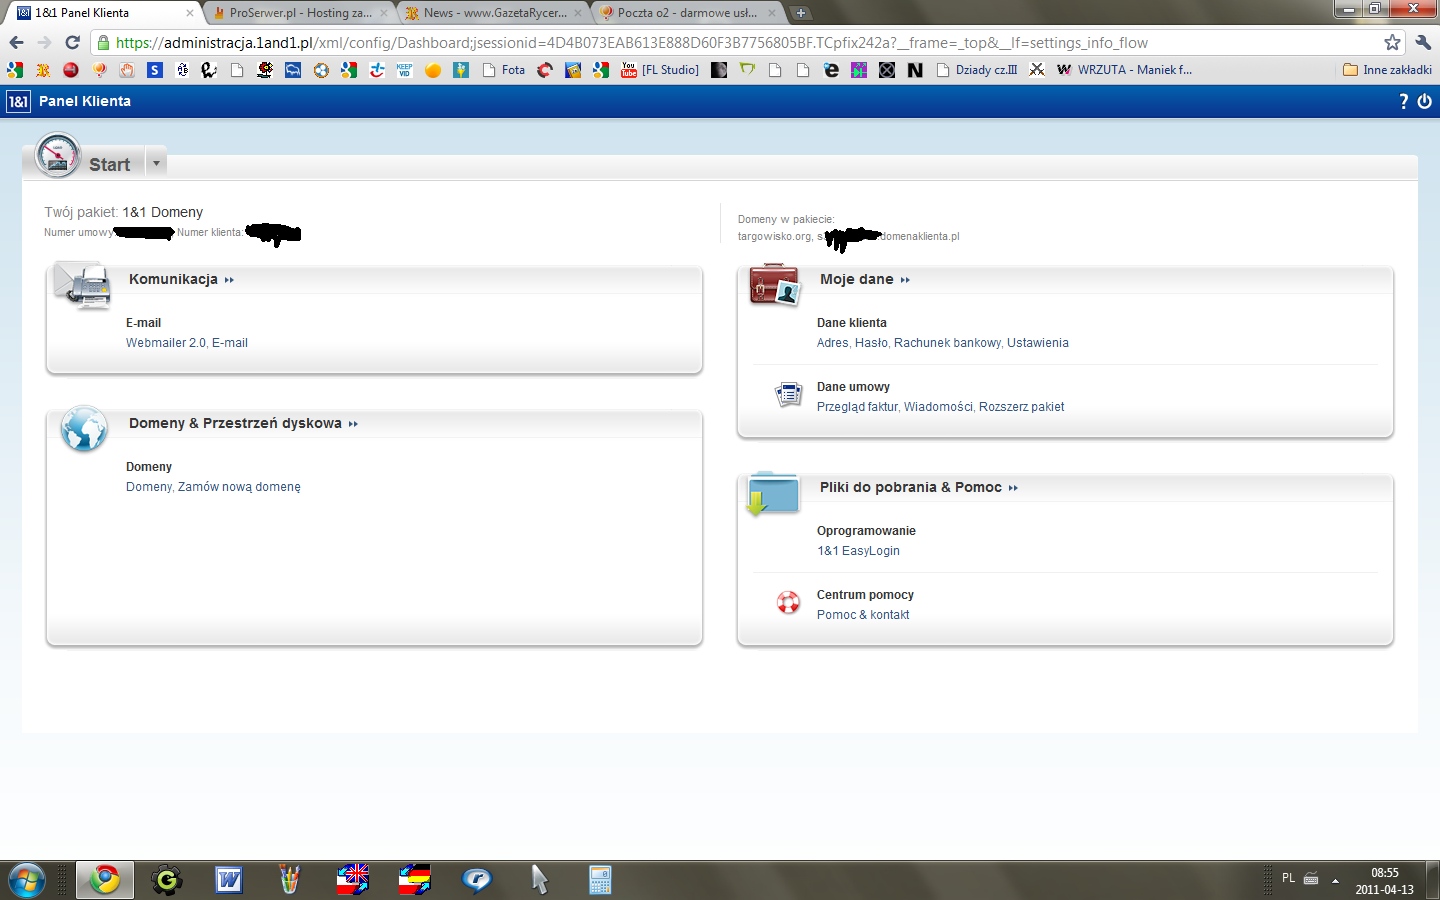
Task: Click the Zamów nową domenę link
Action: (x=239, y=487)
